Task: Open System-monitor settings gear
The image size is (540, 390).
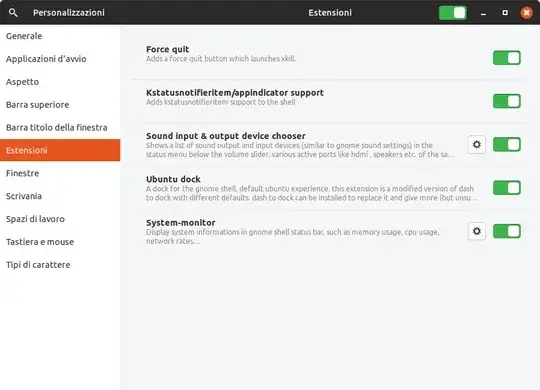Action: 477,231
